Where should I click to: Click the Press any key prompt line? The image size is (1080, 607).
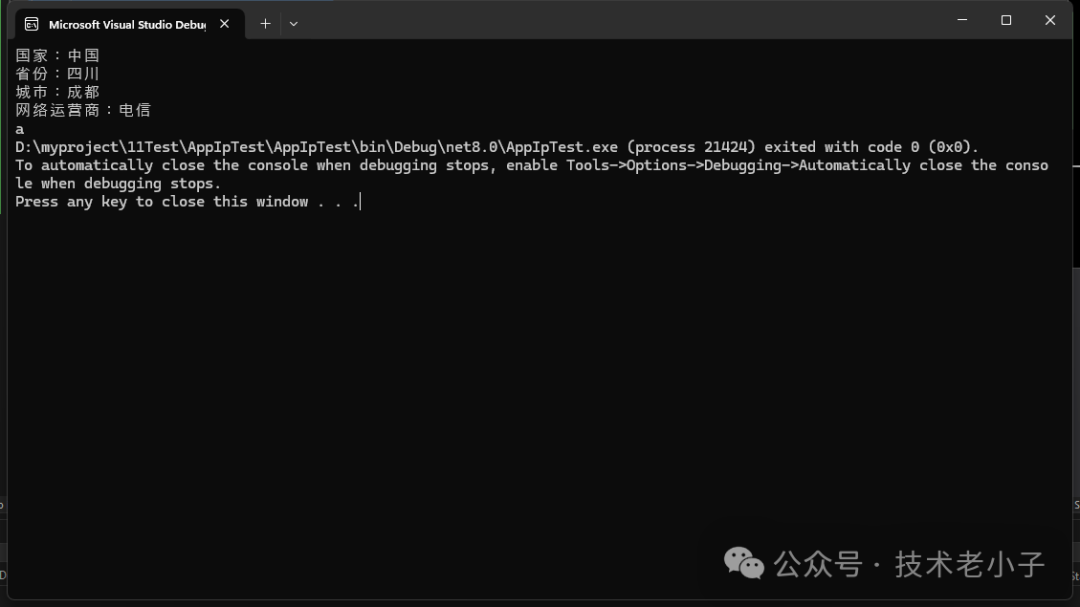point(187,202)
